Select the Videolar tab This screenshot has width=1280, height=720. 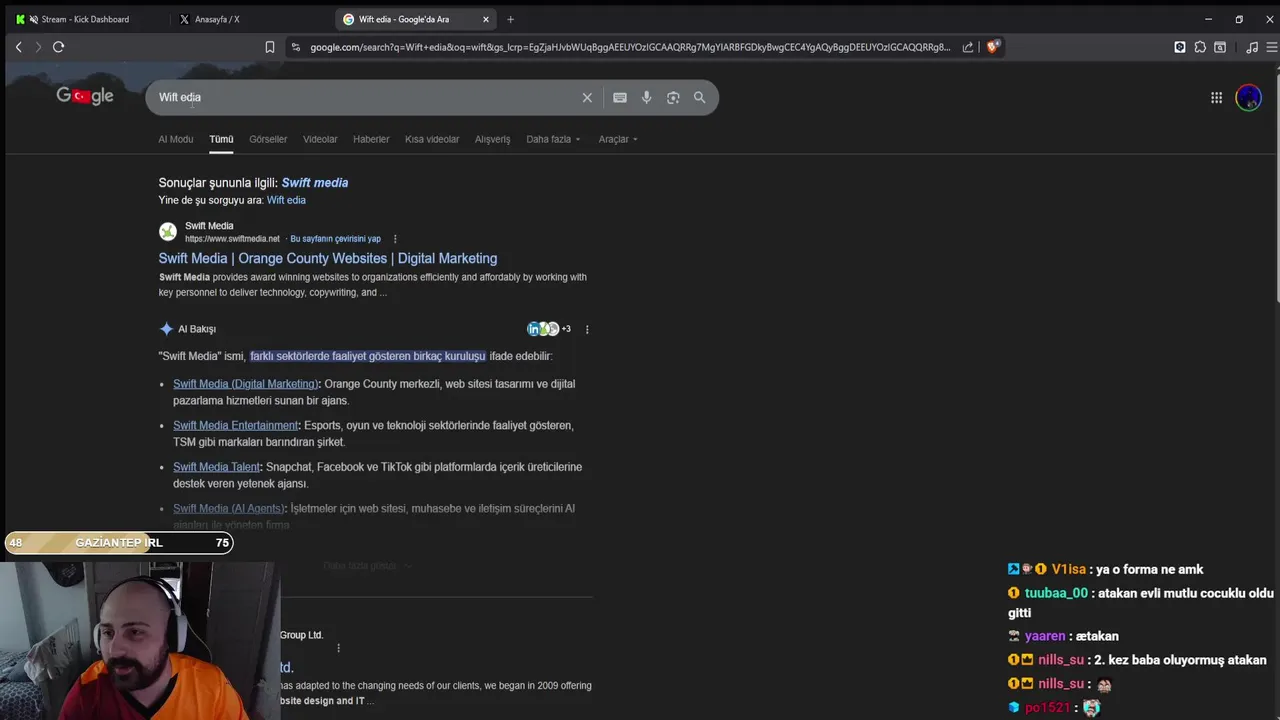click(x=320, y=139)
